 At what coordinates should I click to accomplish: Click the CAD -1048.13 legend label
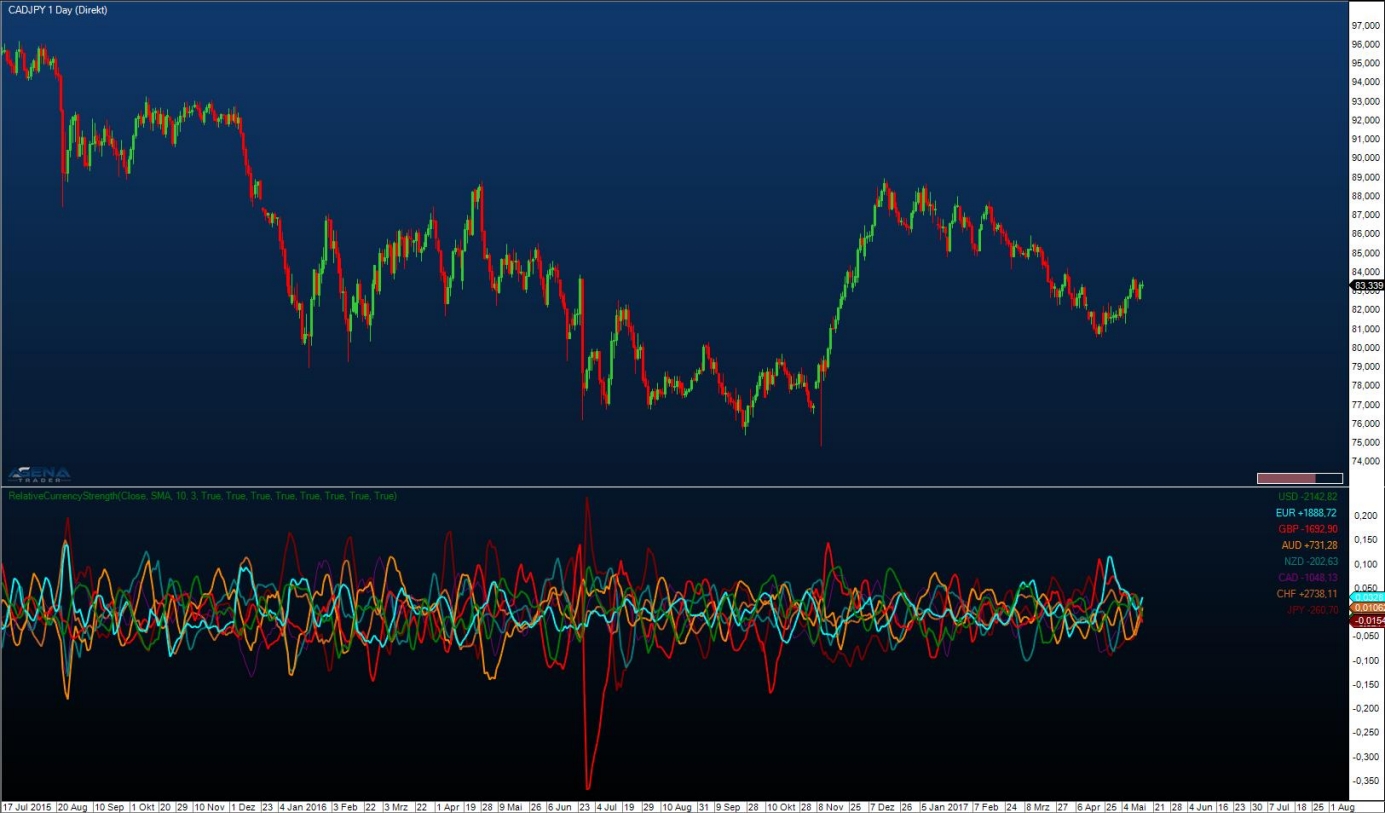(x=1307, y=577)
